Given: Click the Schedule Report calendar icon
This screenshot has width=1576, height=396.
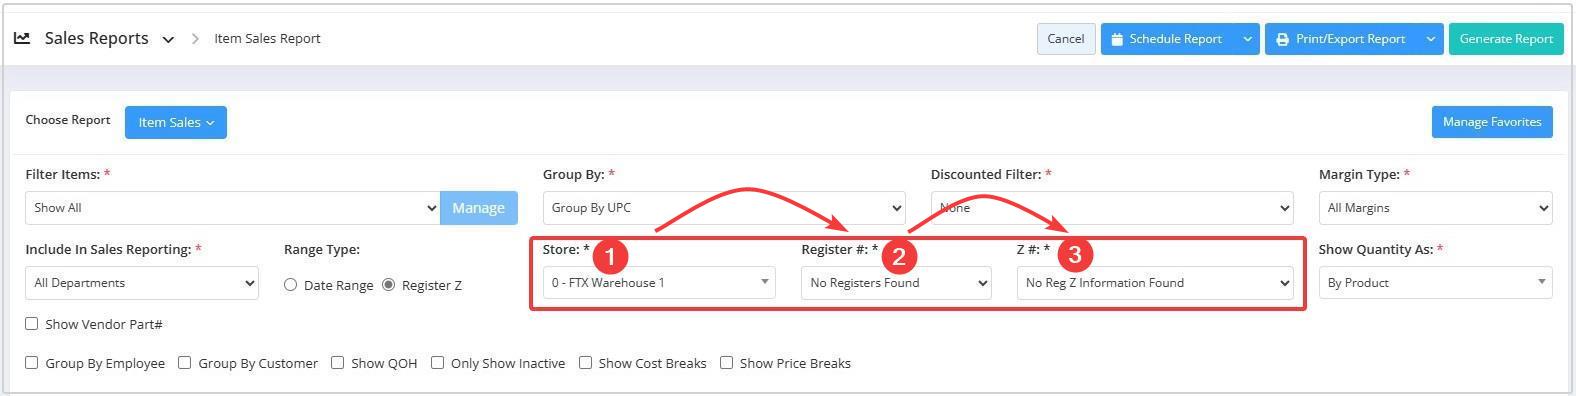Looking at the screenshot, I should [1117, 39].
